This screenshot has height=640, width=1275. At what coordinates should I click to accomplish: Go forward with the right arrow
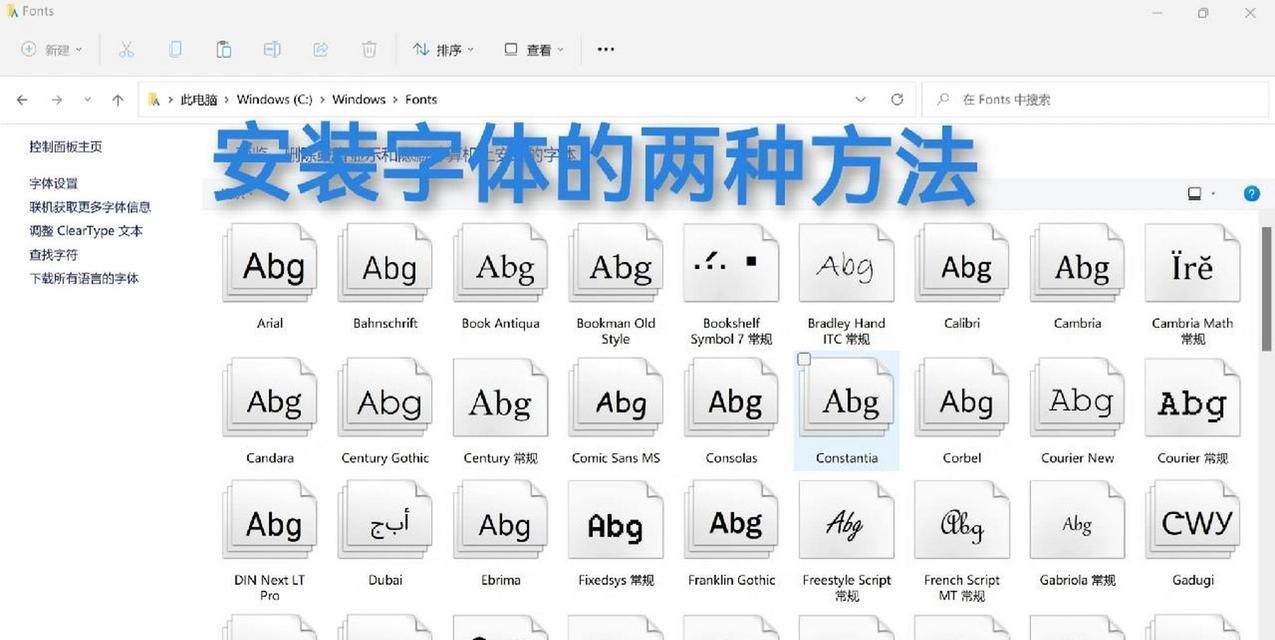(x=57, y=99)
